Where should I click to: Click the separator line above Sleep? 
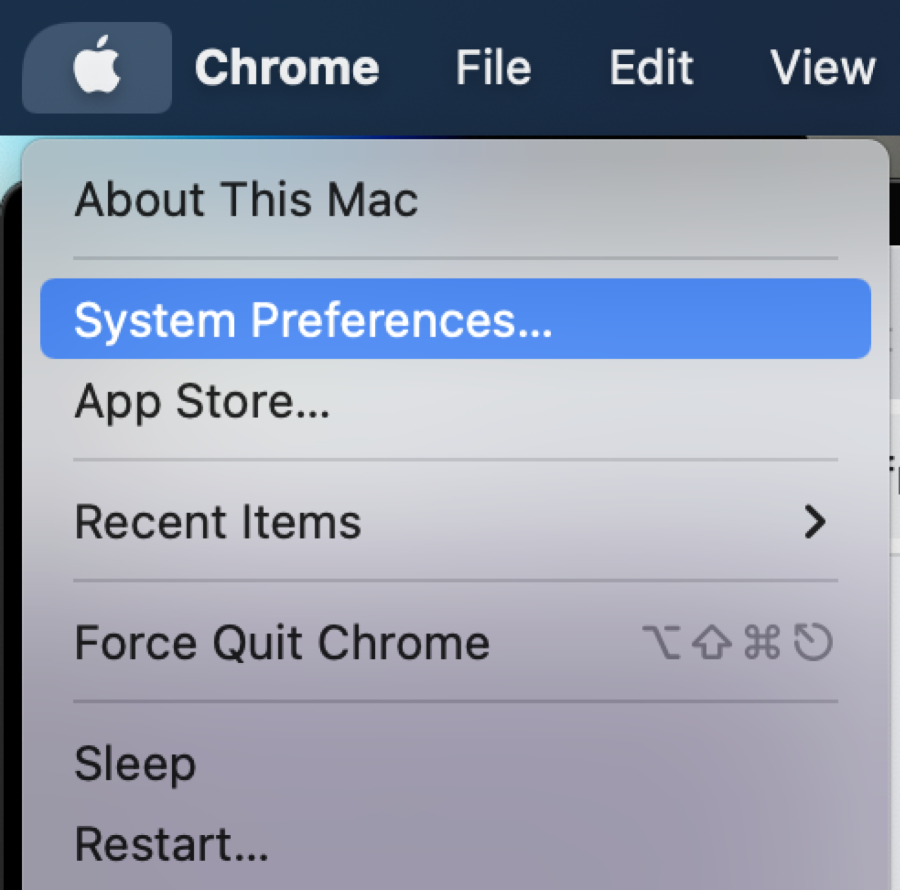pyautogui.click(x=455, y=702)
